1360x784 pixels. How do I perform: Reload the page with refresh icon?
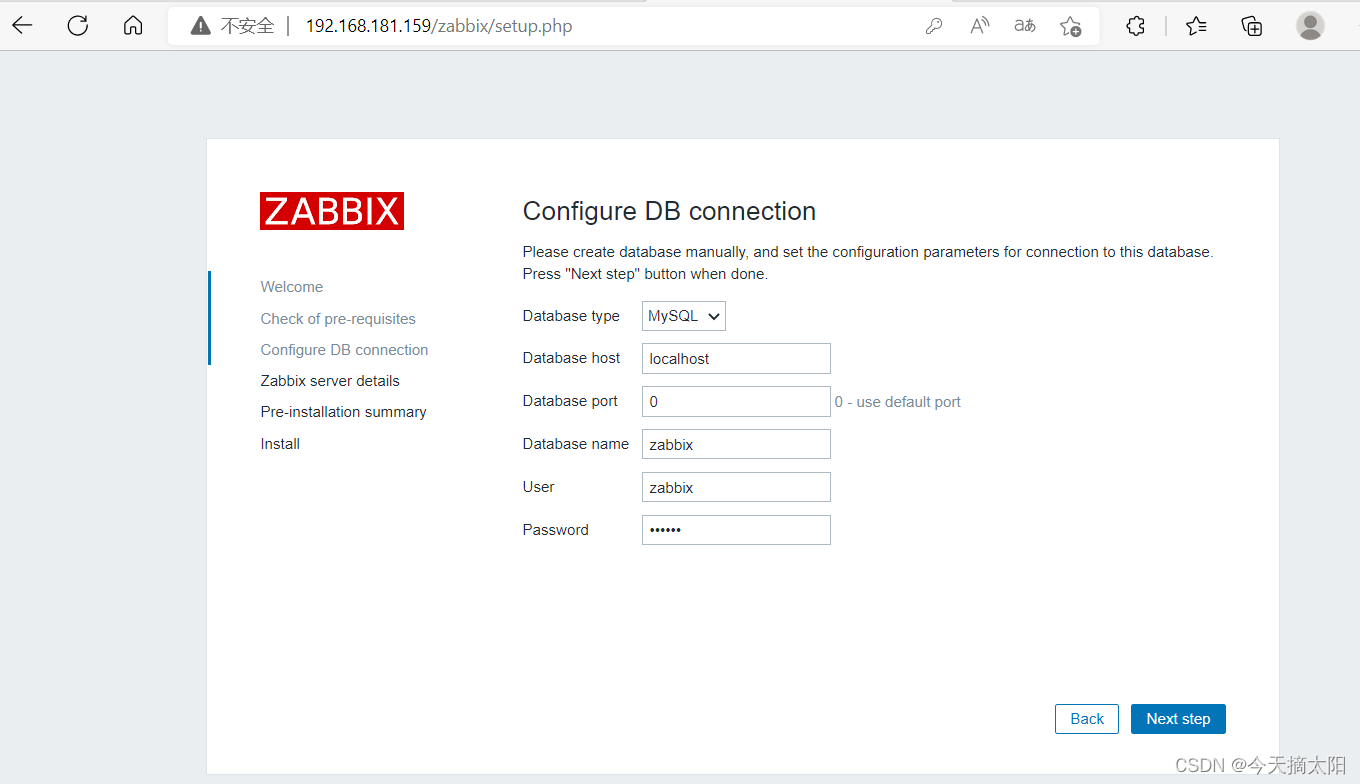pyautogui.click(x=78, y=26)
